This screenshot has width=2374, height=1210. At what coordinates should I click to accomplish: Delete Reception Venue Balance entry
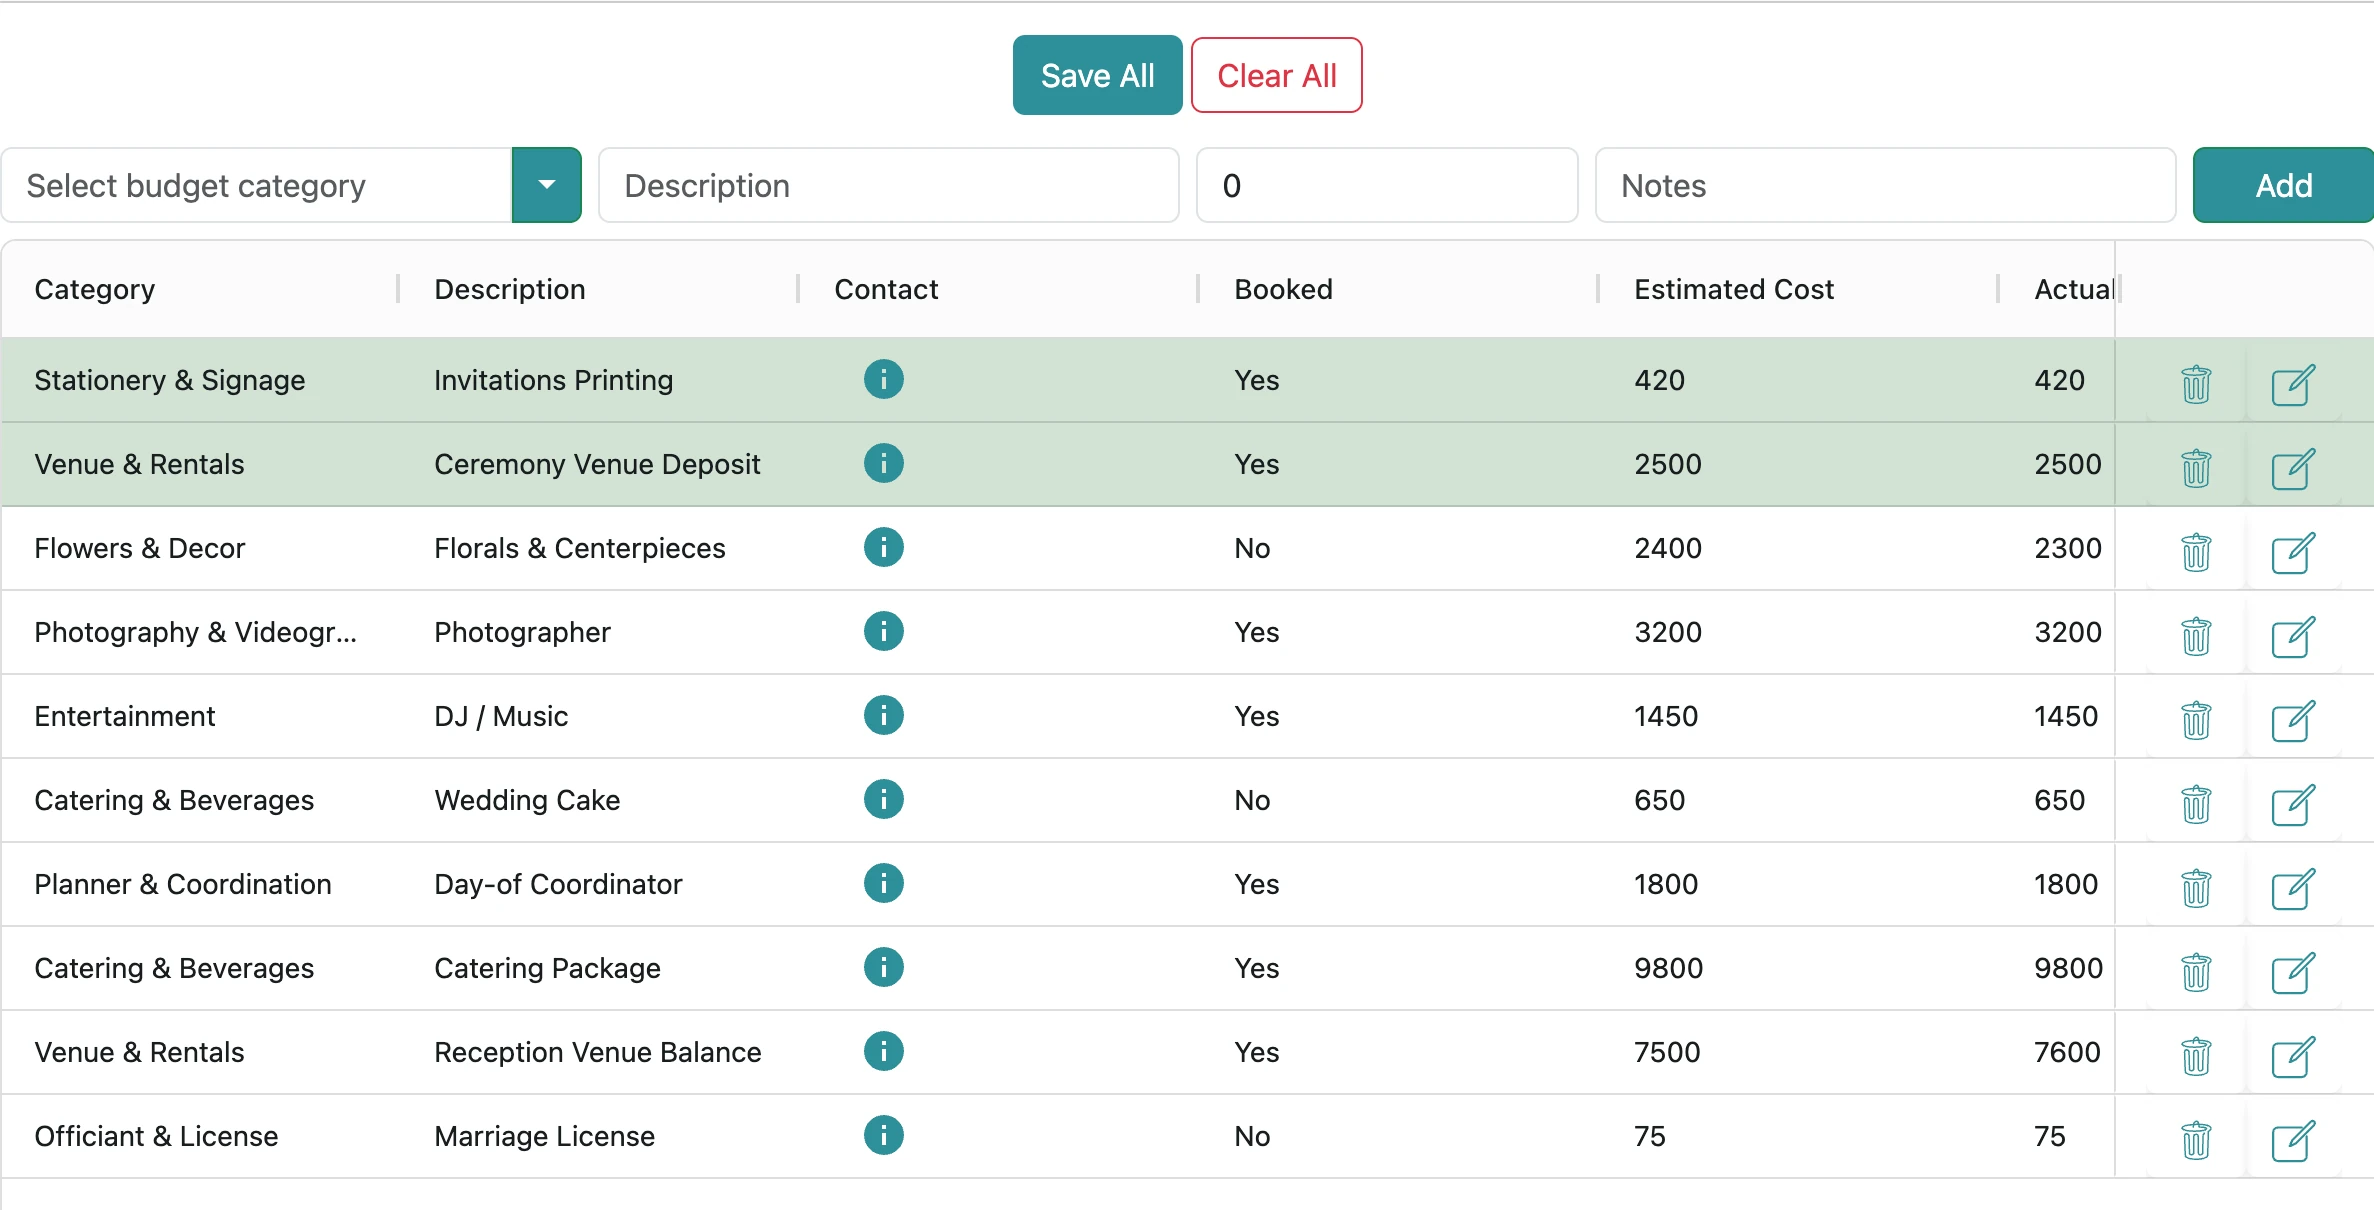[2195, 1055]
